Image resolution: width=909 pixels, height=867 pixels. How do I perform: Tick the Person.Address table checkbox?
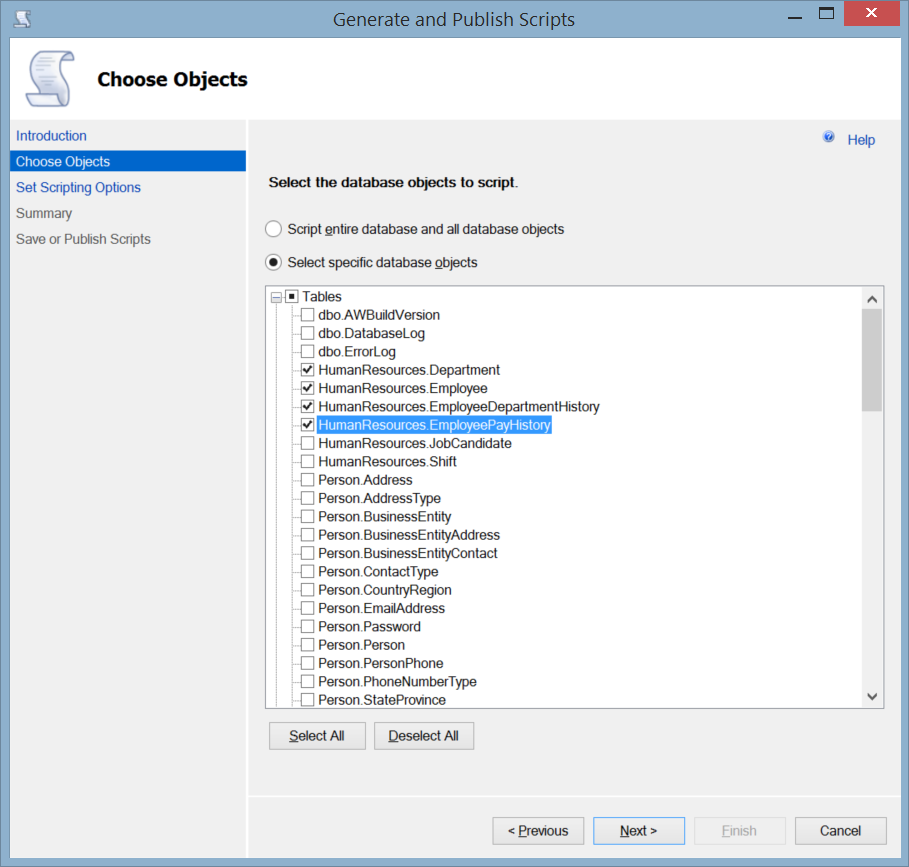308,480
